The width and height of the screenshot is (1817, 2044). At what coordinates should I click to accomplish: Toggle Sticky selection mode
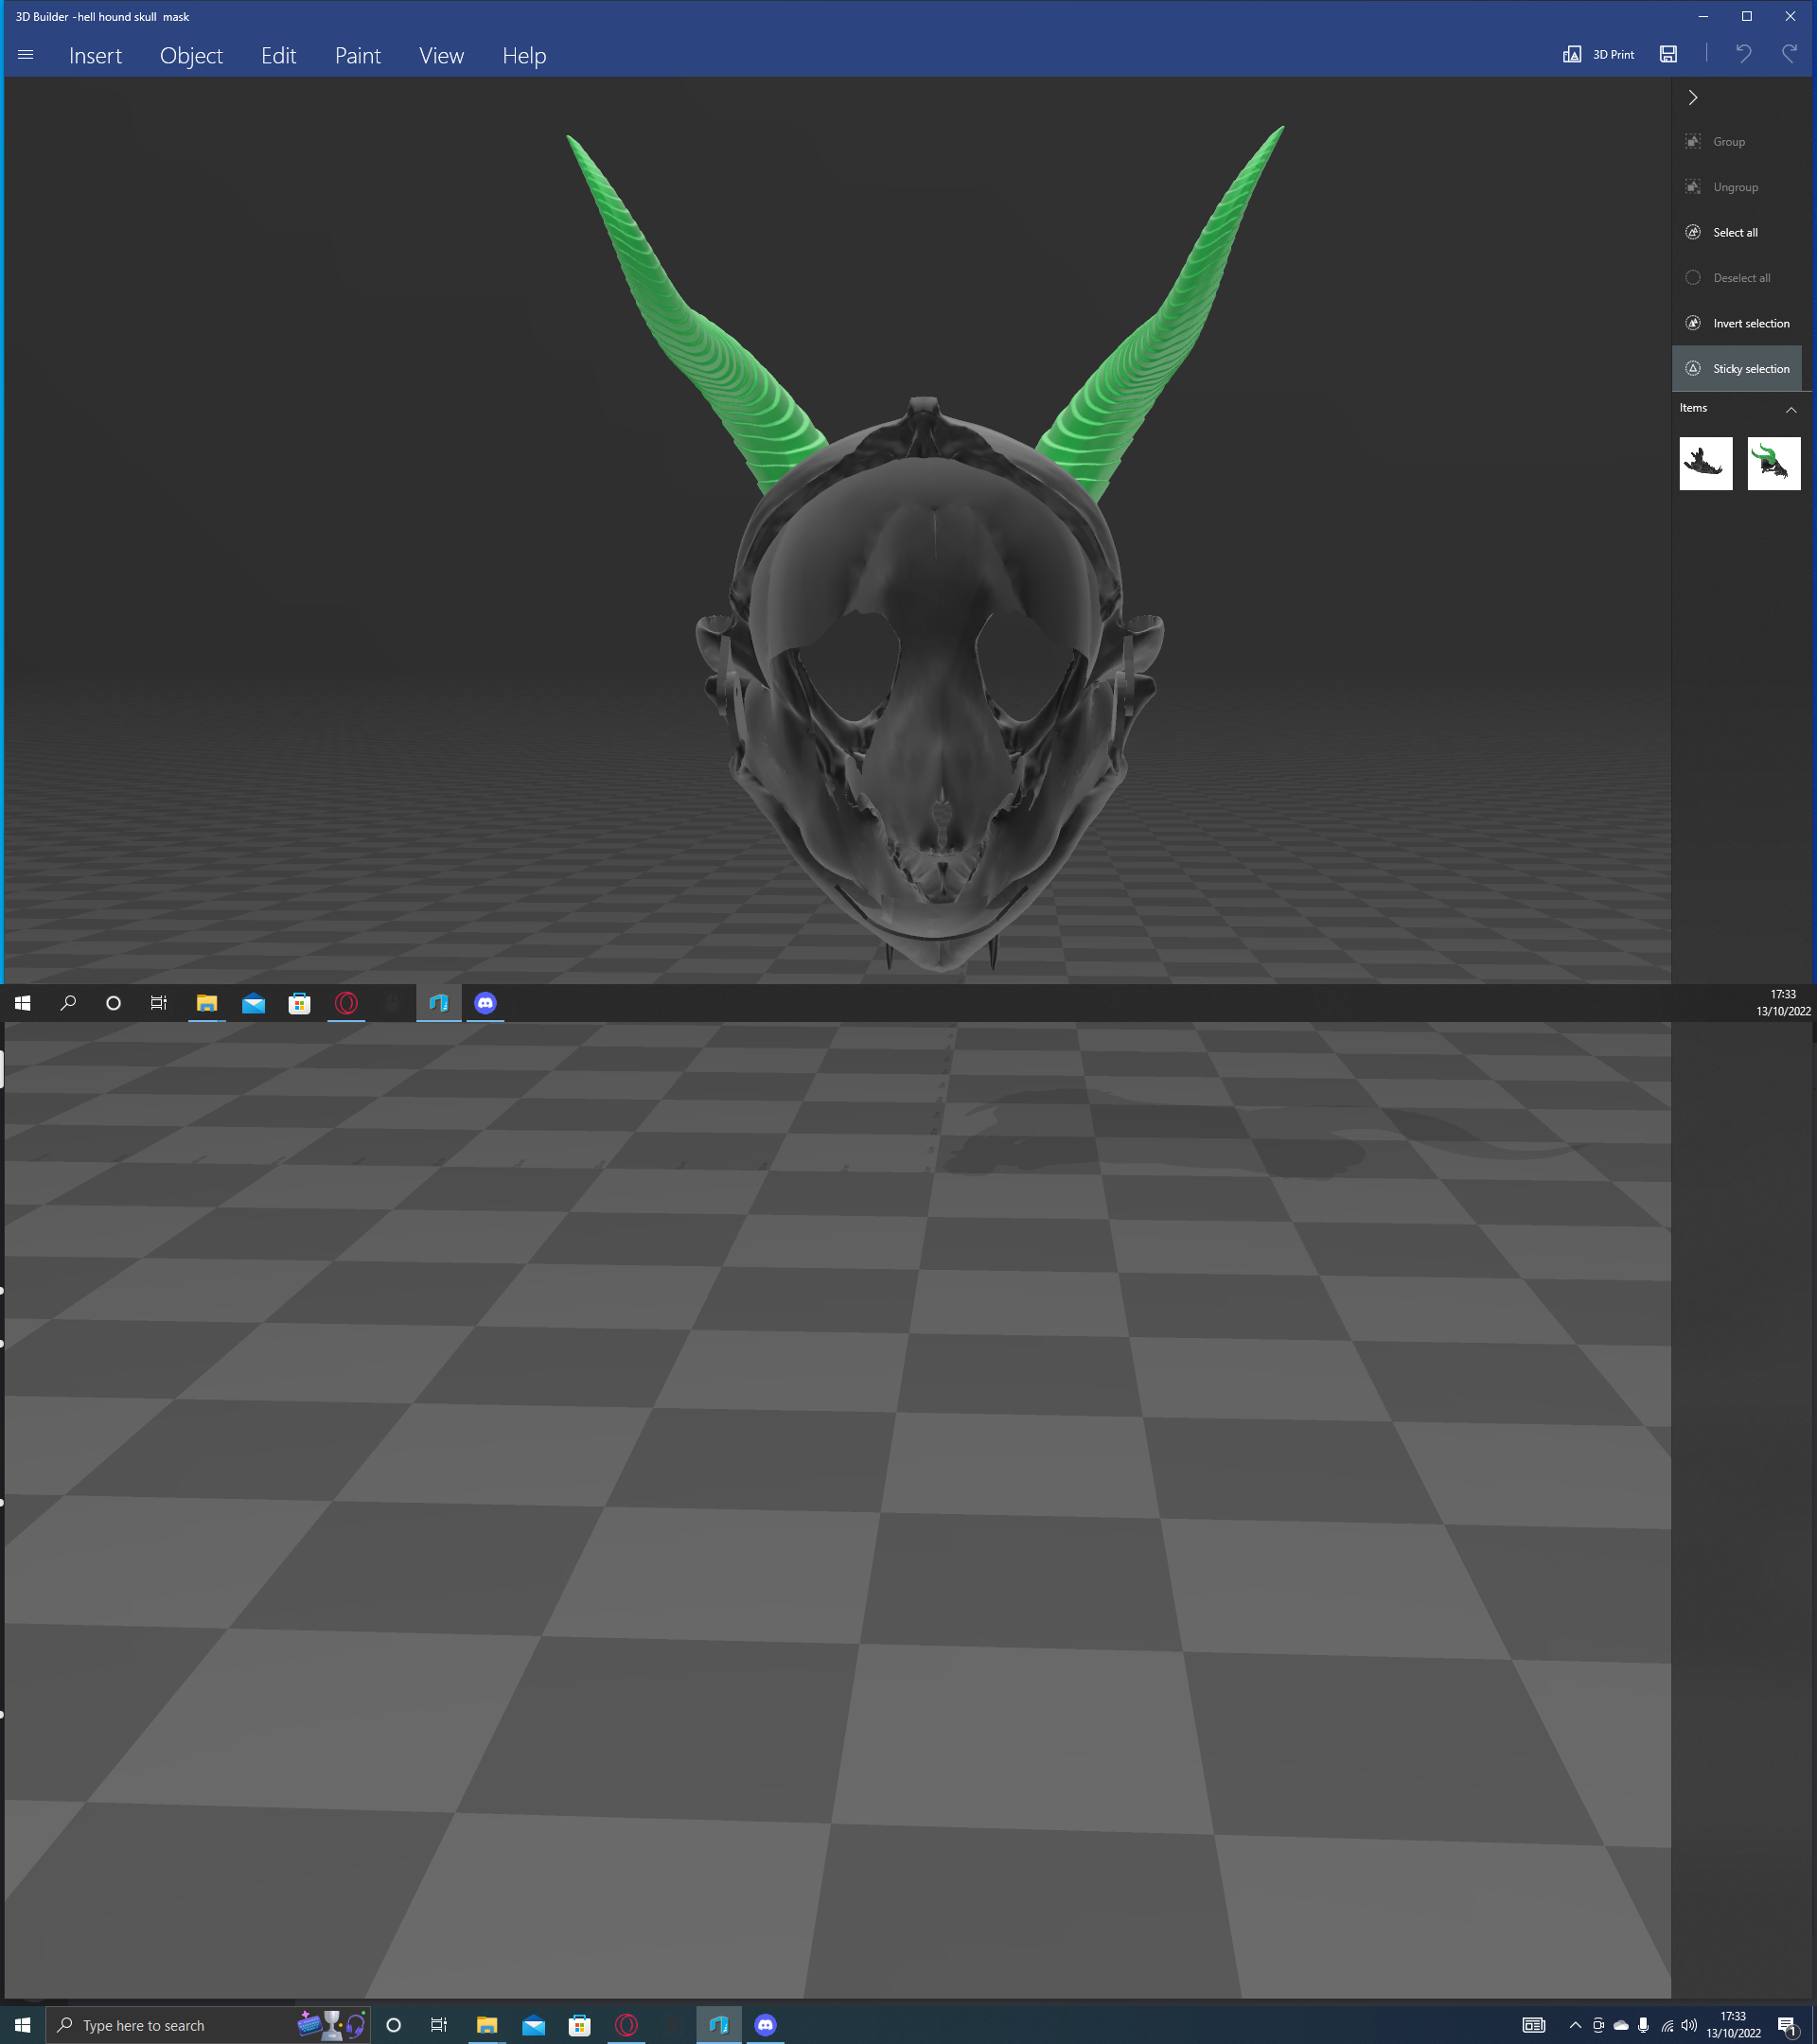pos(1736,368)
